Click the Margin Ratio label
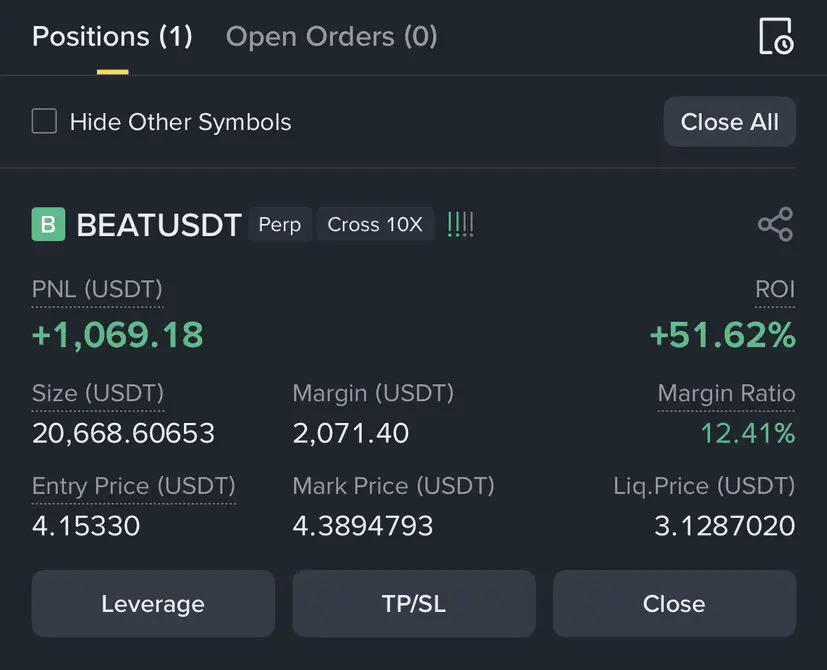 726,393
